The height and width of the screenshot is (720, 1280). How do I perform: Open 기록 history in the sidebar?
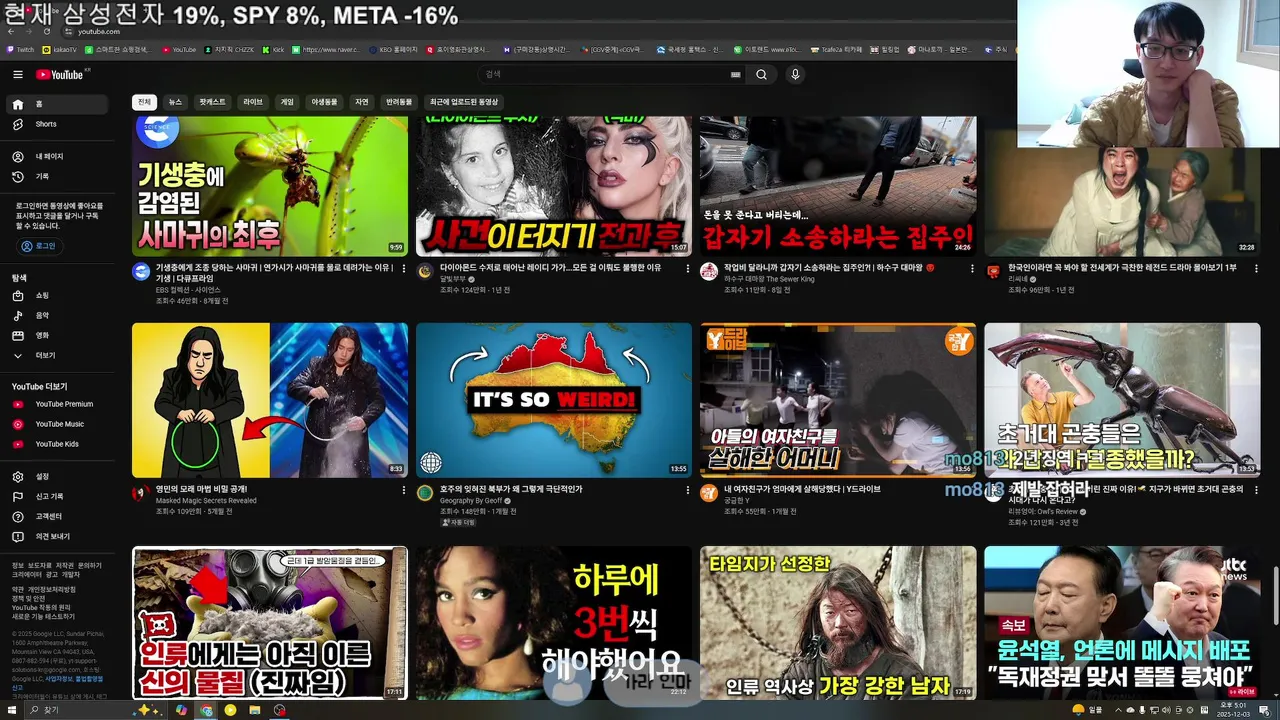click(58, 177)
